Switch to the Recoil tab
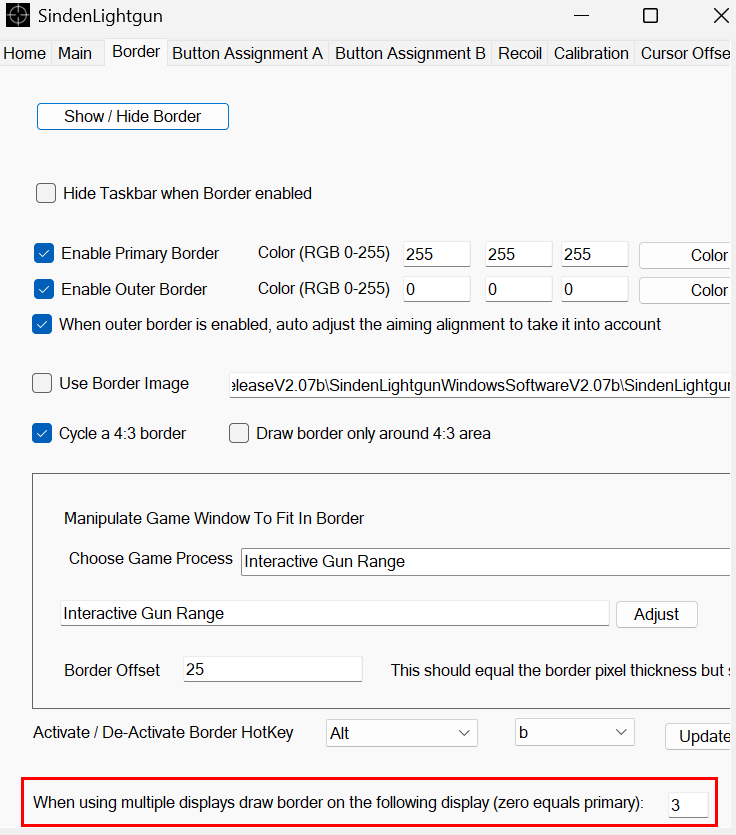736x835 pixels. pos(520,53)
